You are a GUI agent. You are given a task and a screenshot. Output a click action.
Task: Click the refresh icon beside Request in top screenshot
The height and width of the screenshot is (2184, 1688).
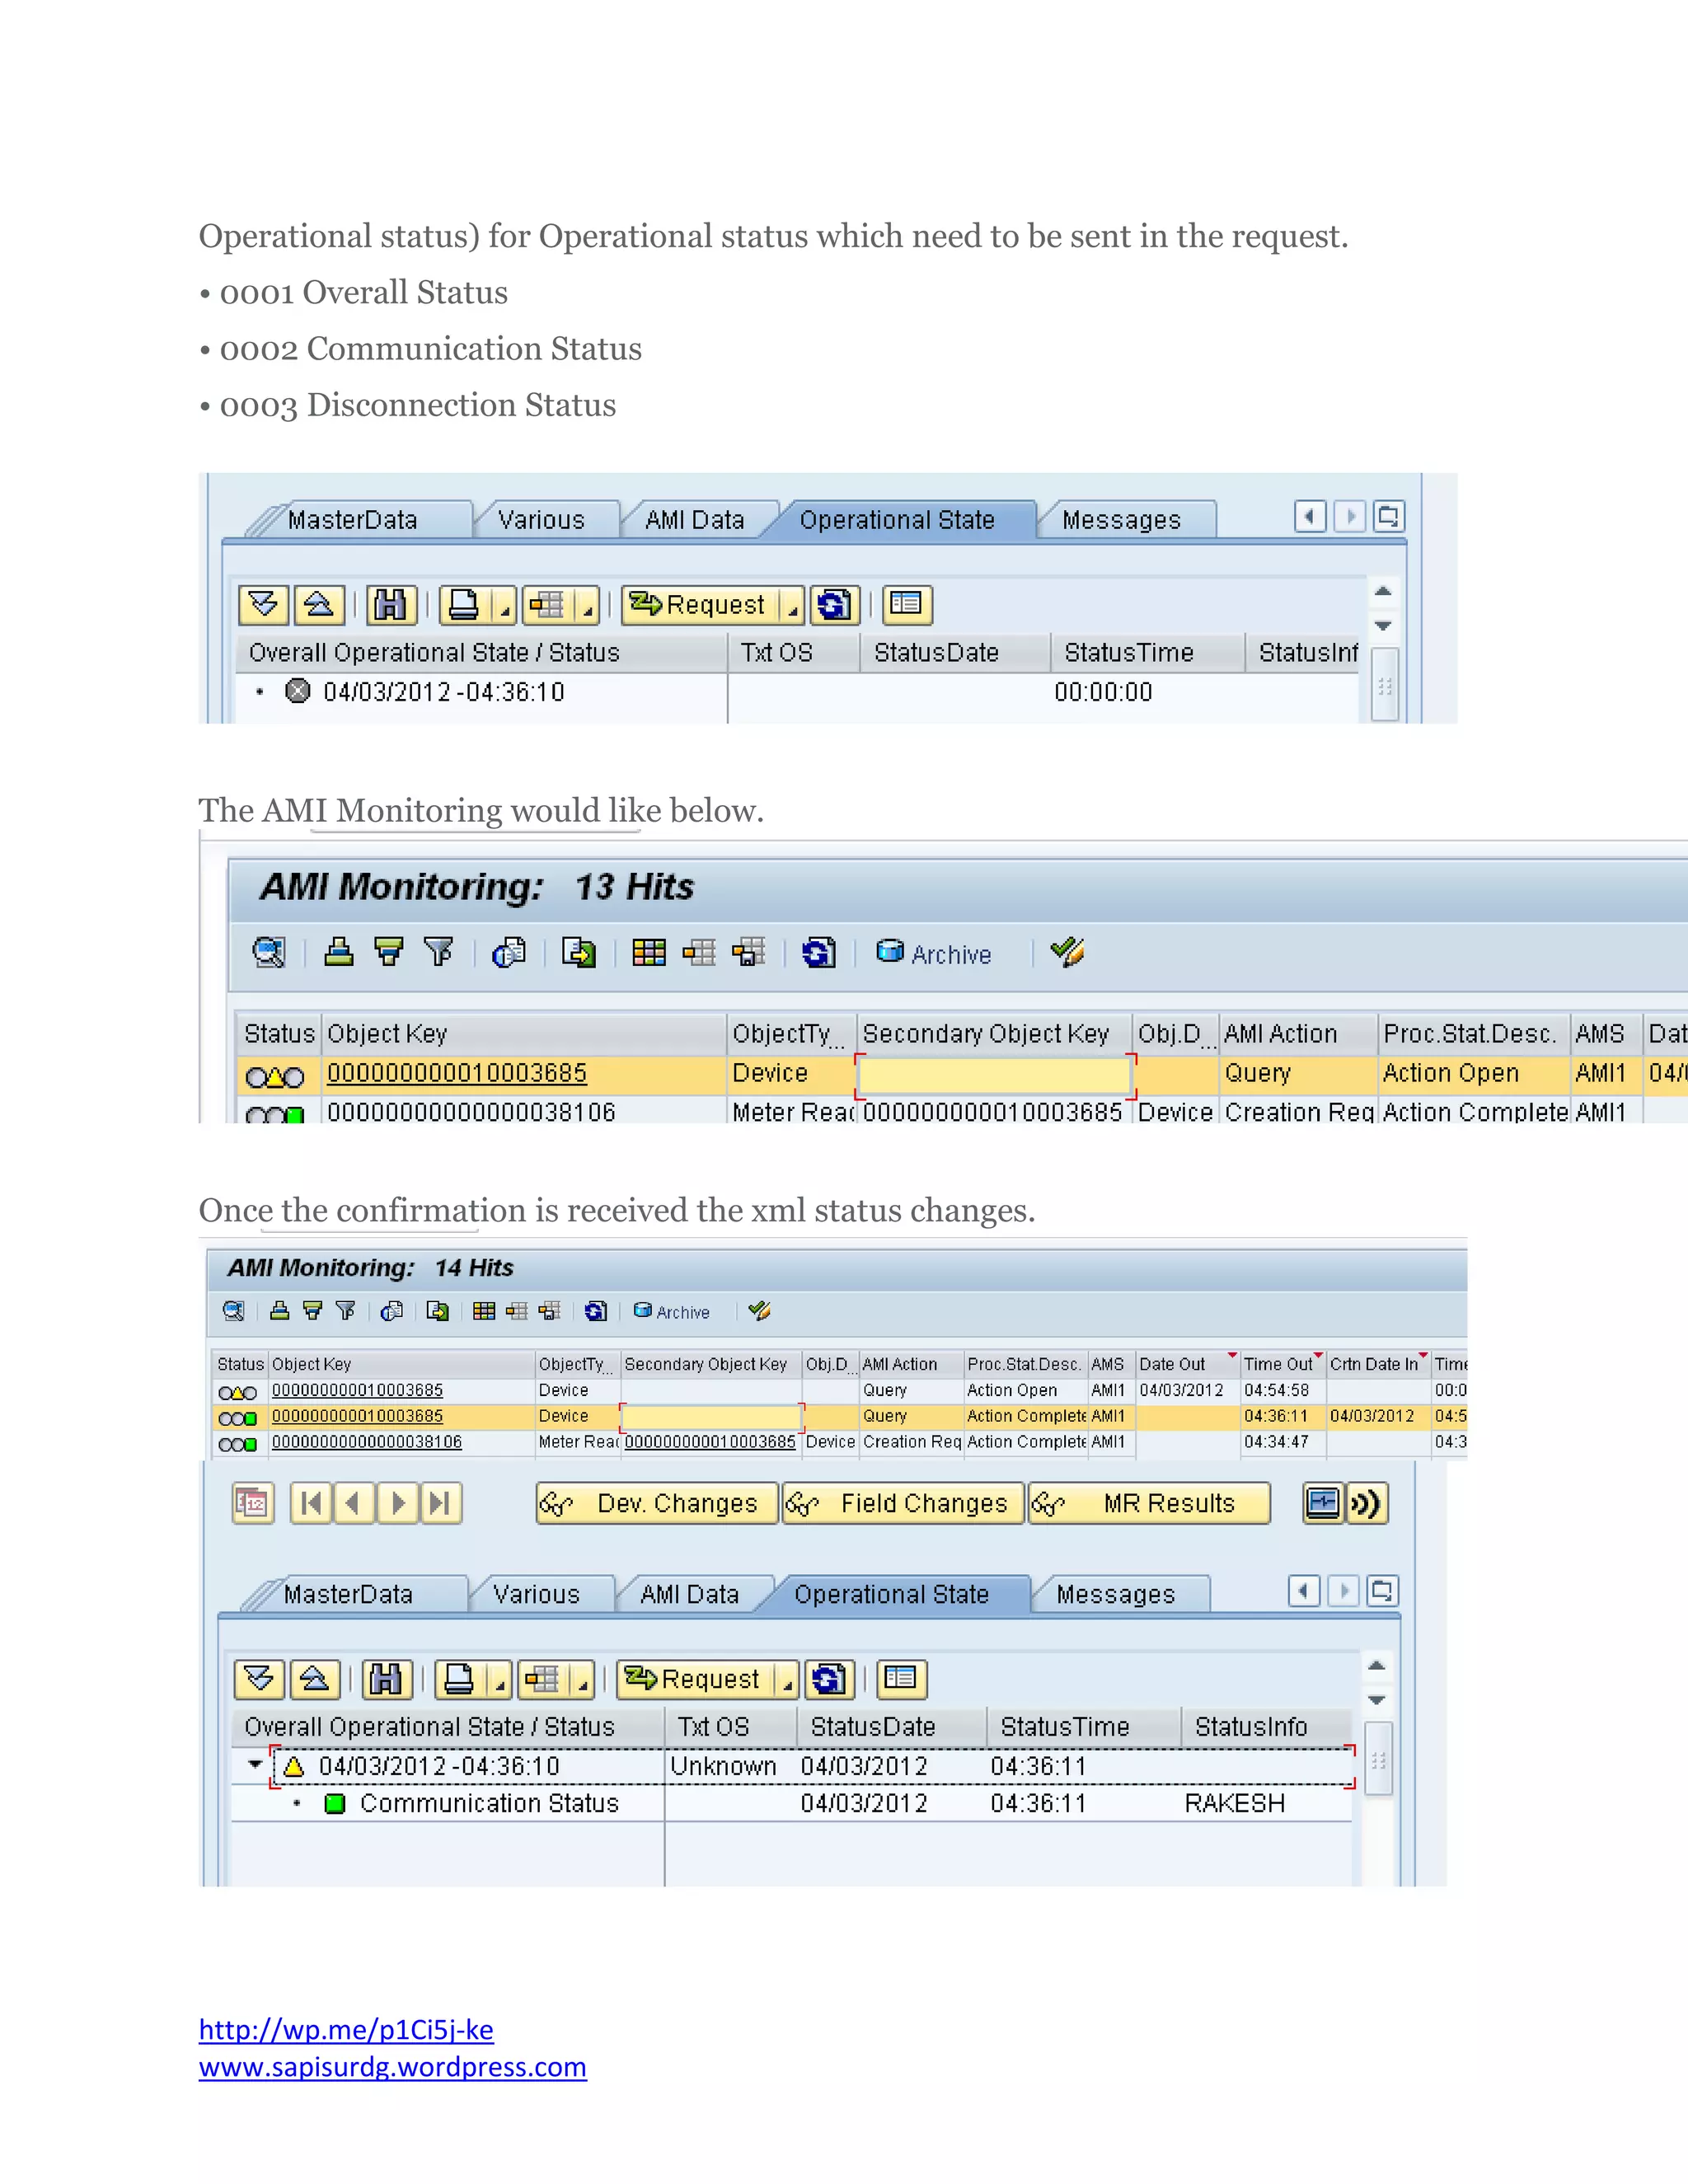pos(834,604)
